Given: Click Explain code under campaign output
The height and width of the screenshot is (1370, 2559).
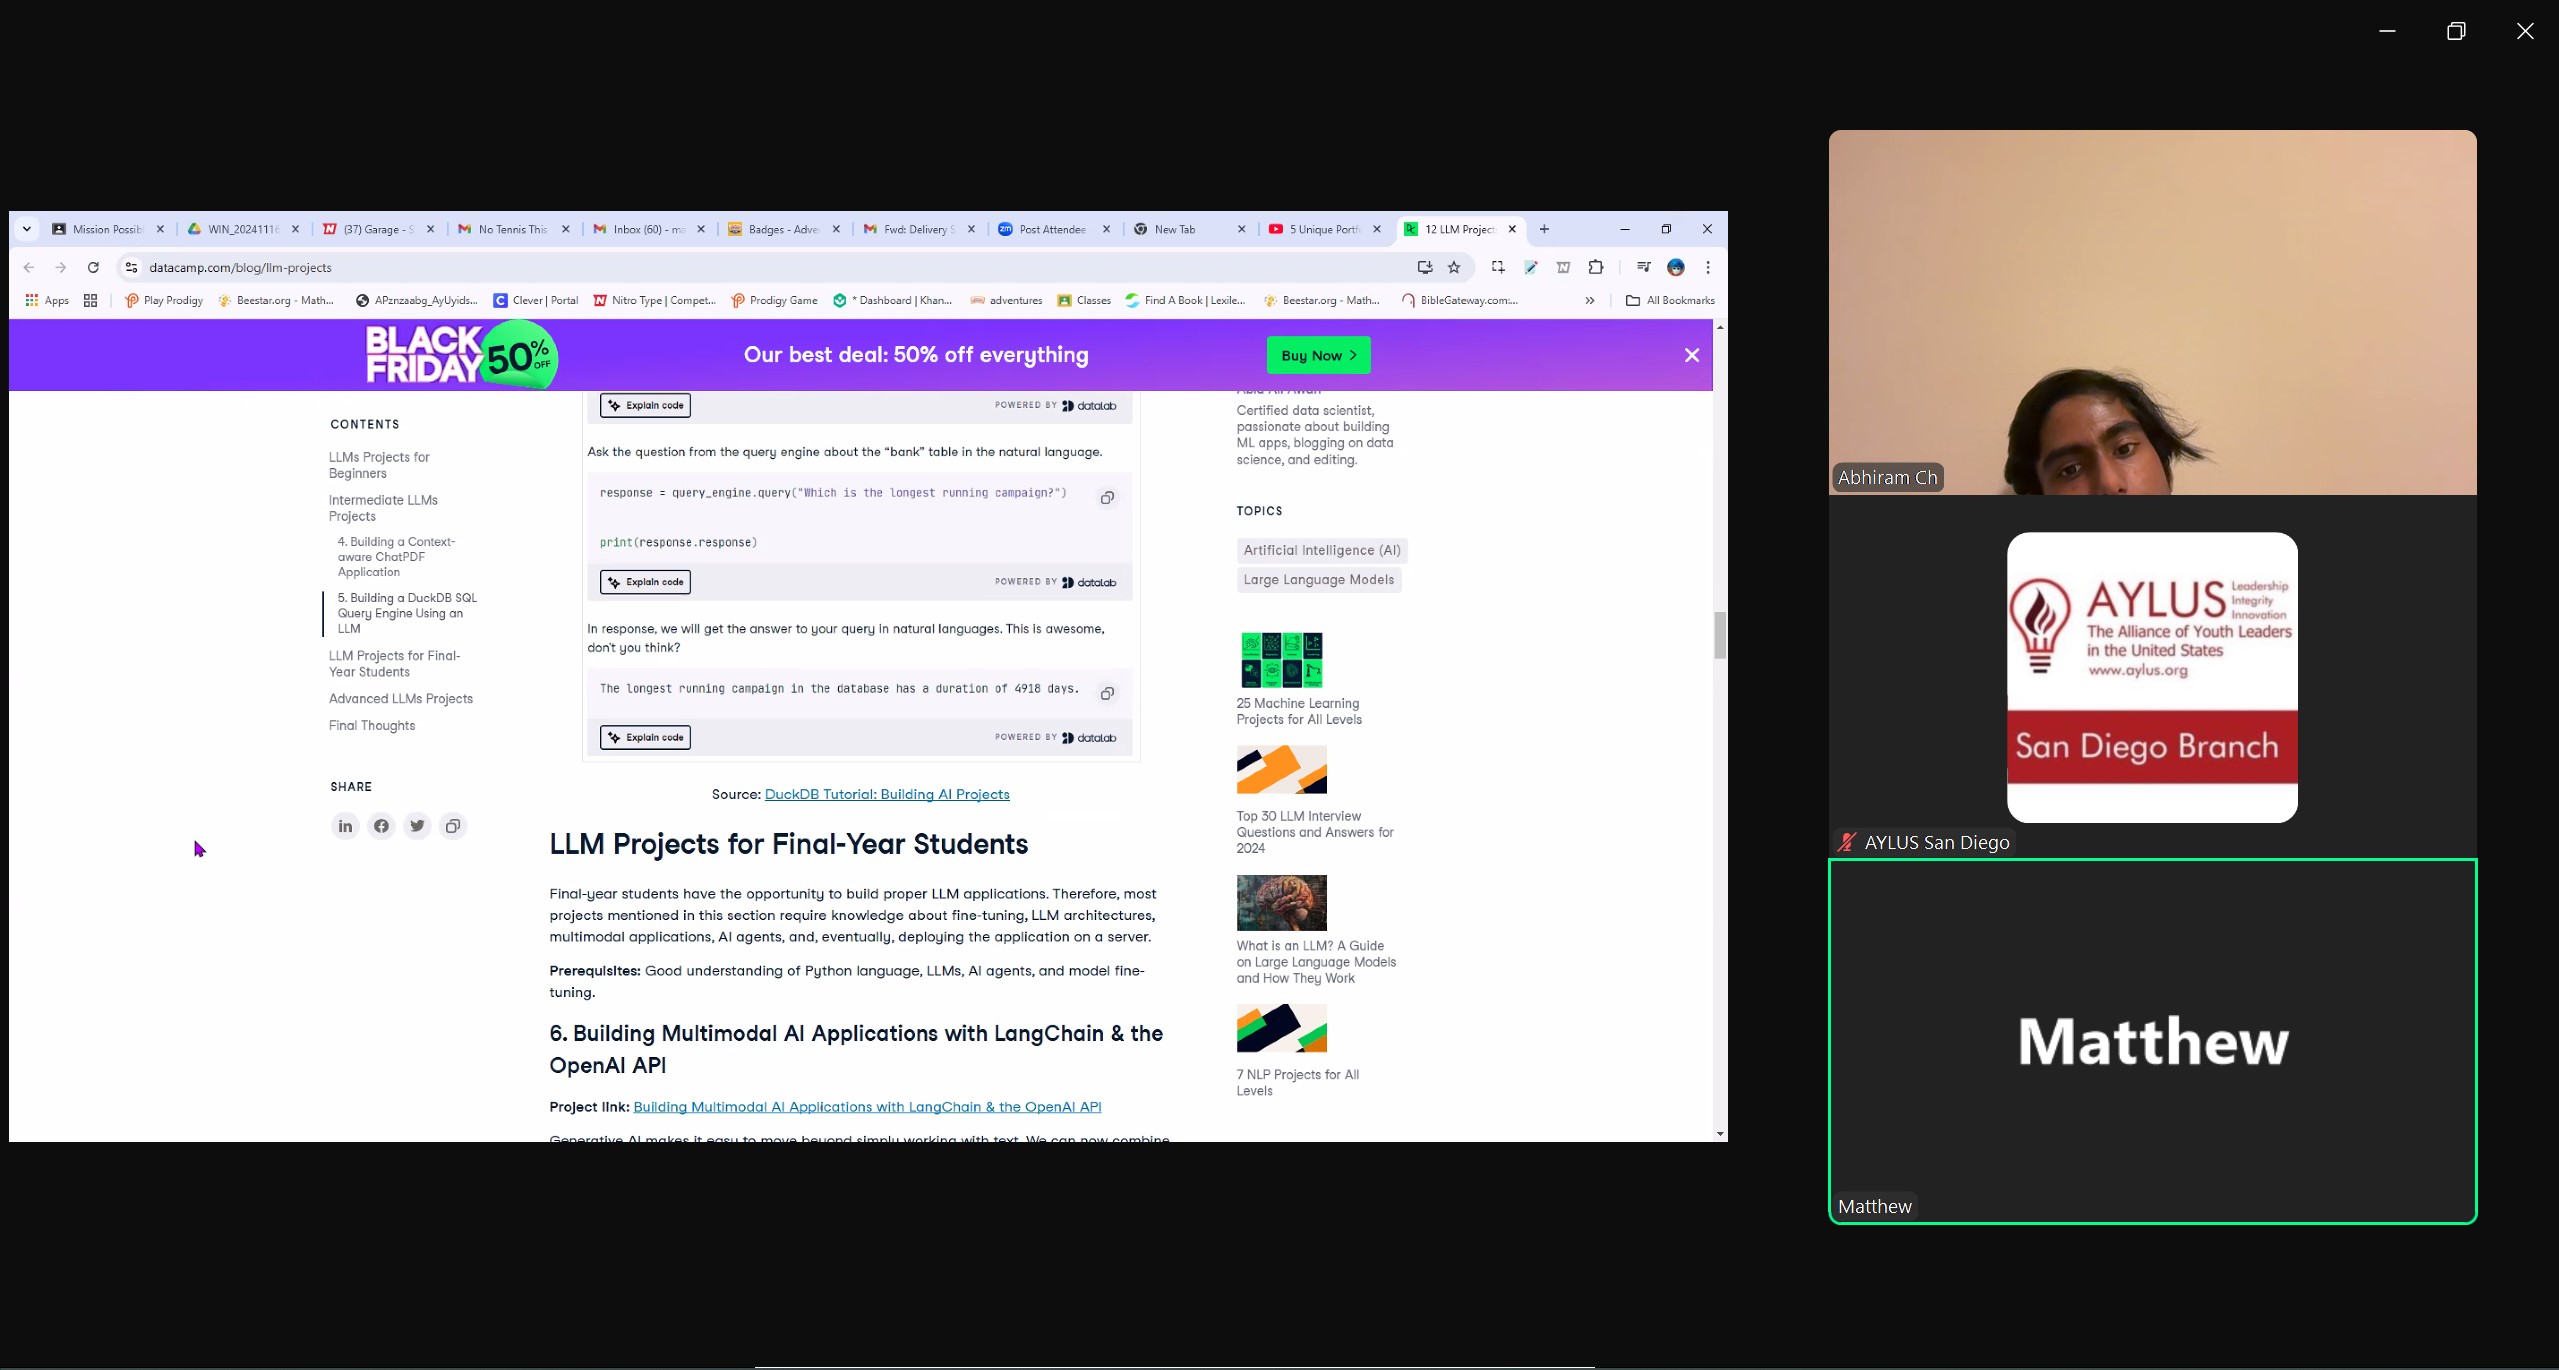Looking at the screenshot, I should [x=645, y=737].
